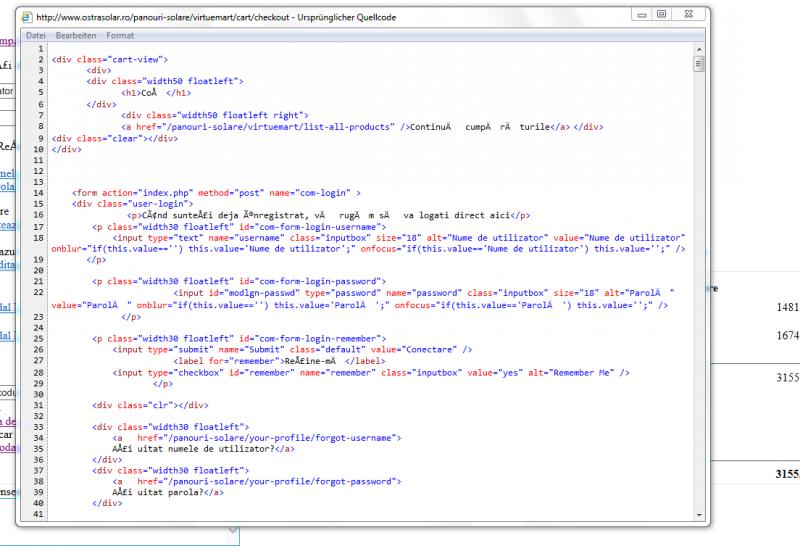800x551 pixels.
Task: Open the Bearbeiten menu
Action: pos(76,35)
